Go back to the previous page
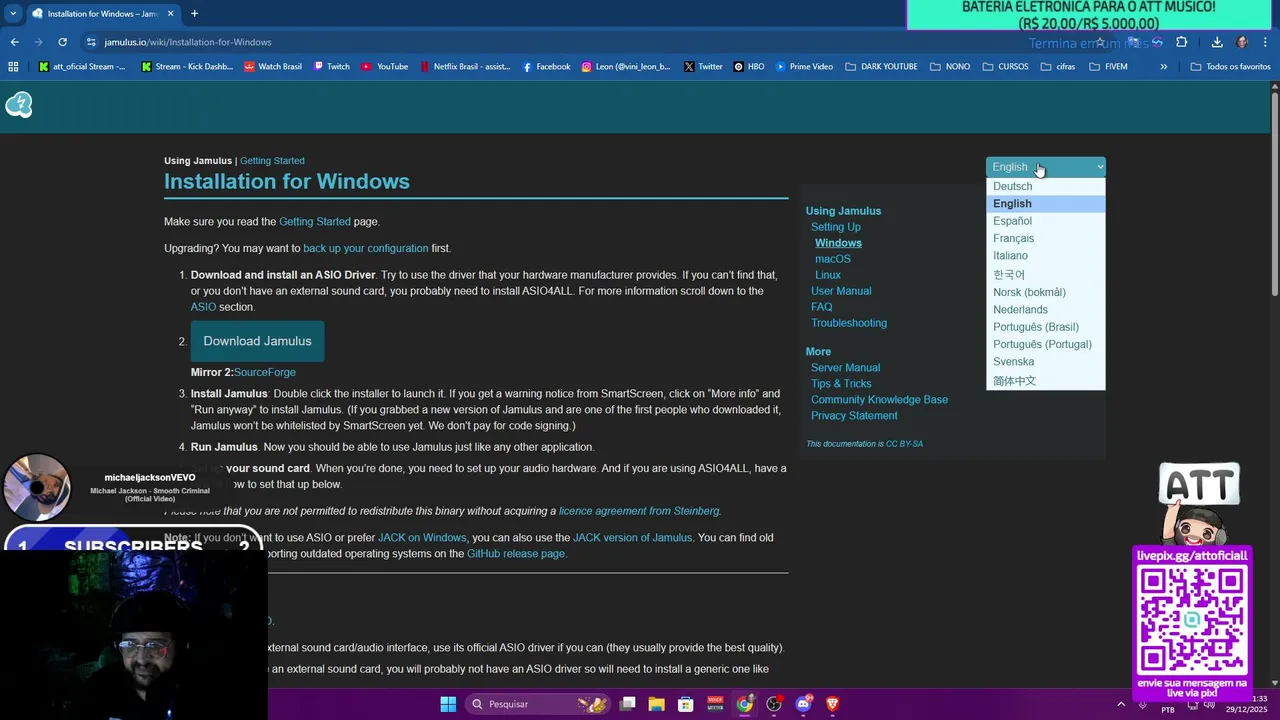 [14, 42]
